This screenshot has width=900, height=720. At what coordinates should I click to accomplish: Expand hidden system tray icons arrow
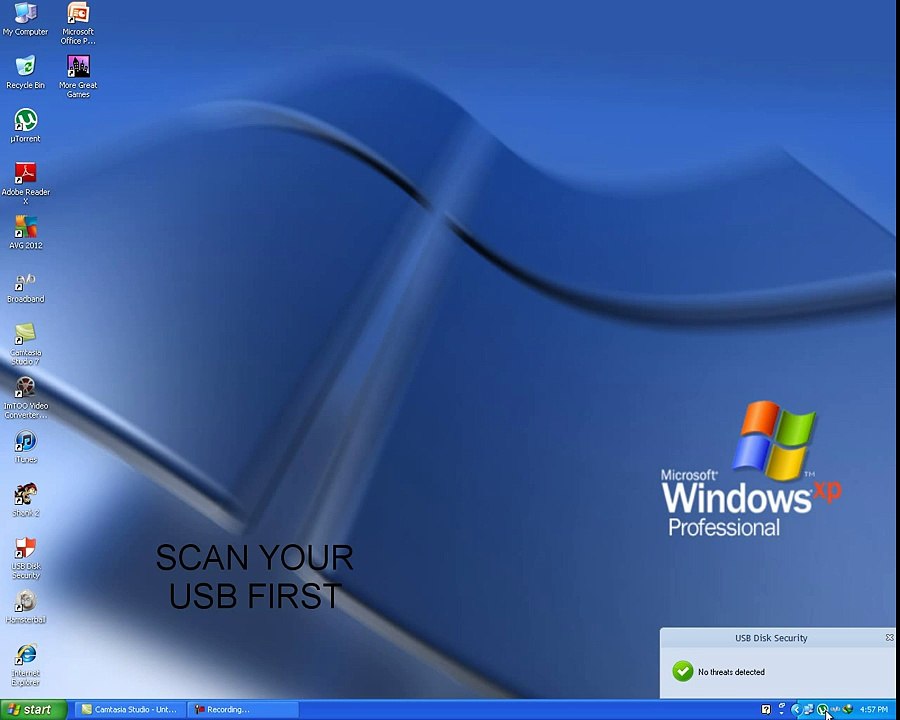(796, 710)
